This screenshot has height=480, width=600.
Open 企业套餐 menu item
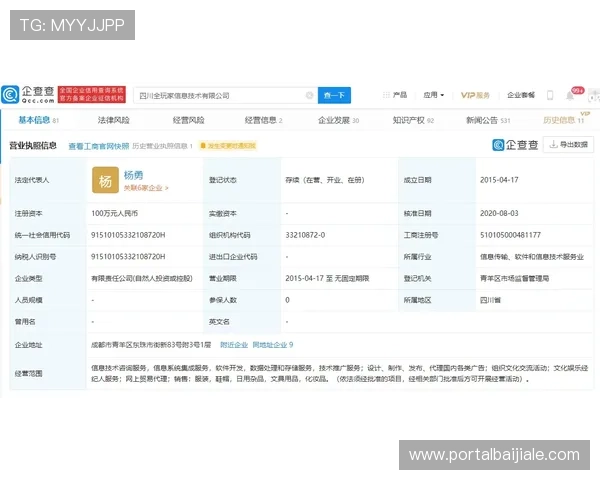[x=521, y=95]
